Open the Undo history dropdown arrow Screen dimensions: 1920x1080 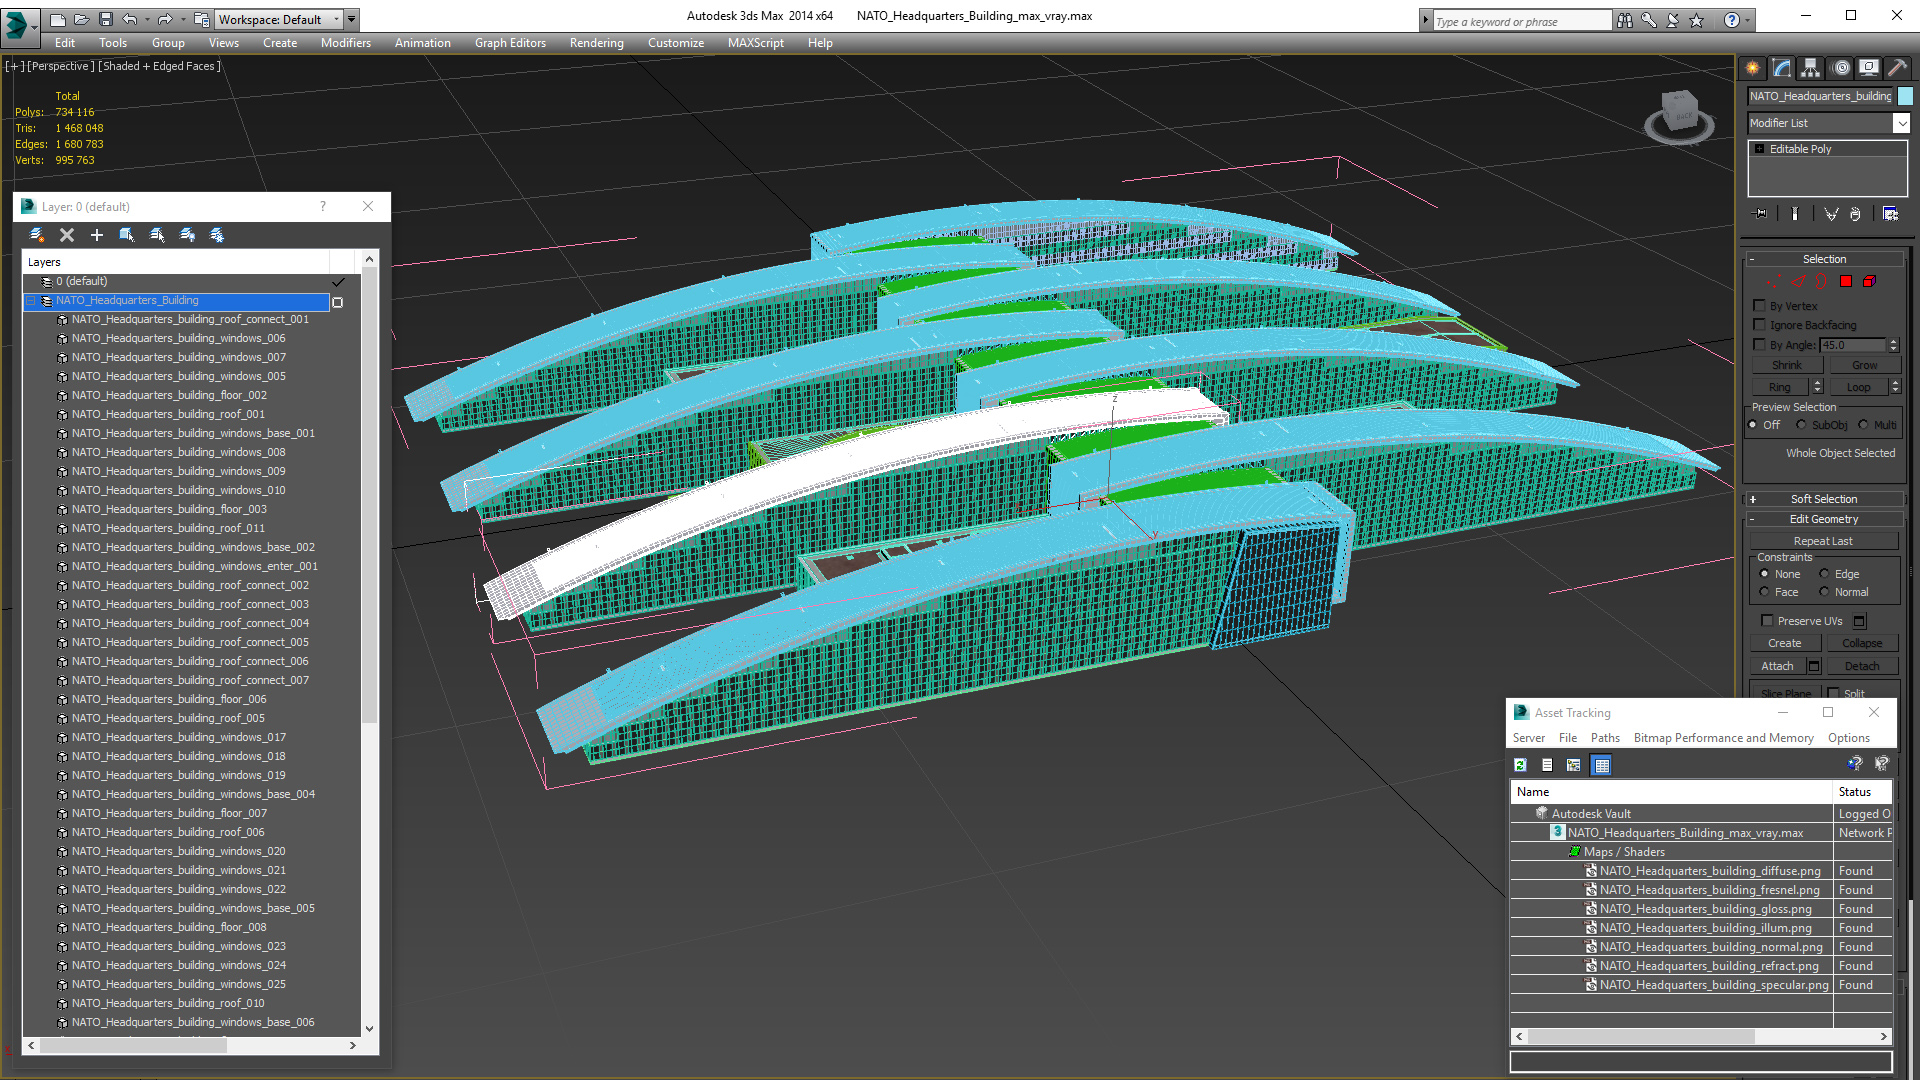point(147,19)
